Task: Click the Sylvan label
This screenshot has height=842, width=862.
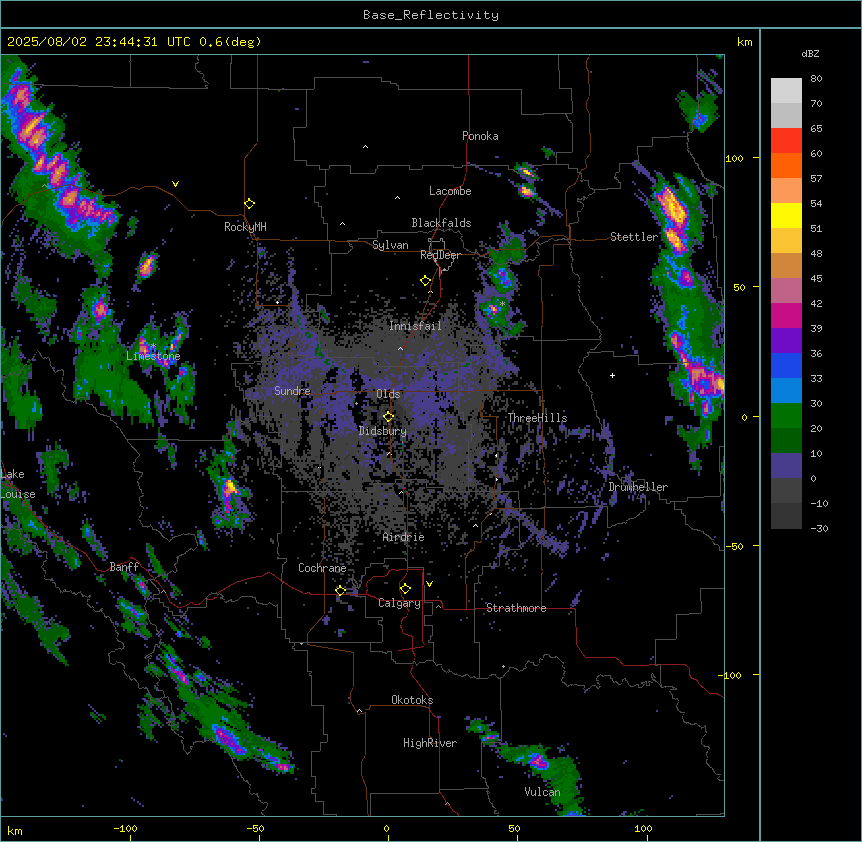Action: click(x=390, y=245)
